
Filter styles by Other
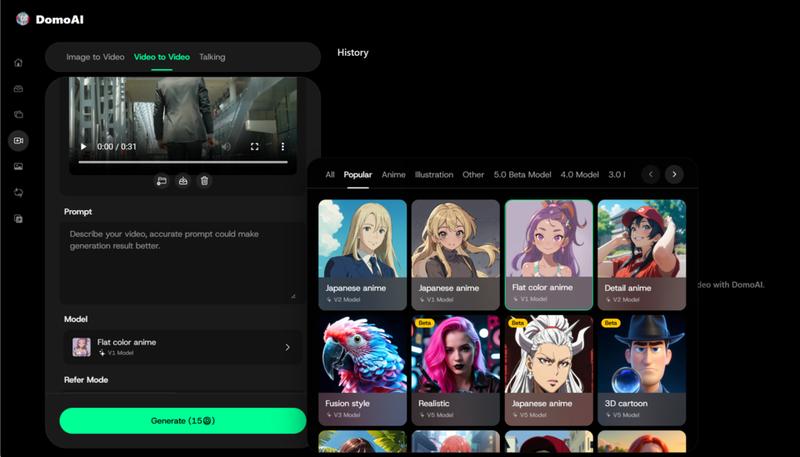tap(473, 174)
